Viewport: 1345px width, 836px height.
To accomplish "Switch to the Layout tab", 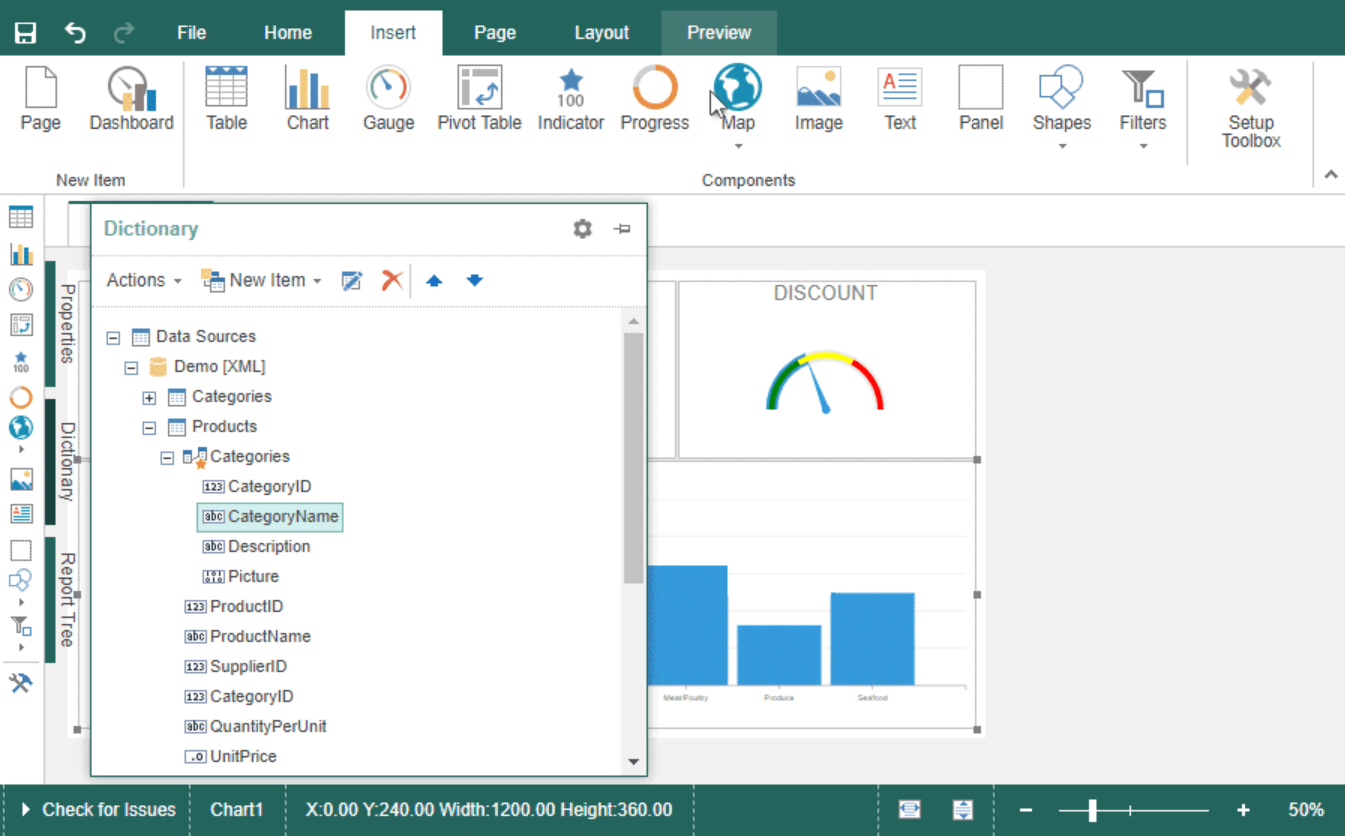I will point(602,33).
